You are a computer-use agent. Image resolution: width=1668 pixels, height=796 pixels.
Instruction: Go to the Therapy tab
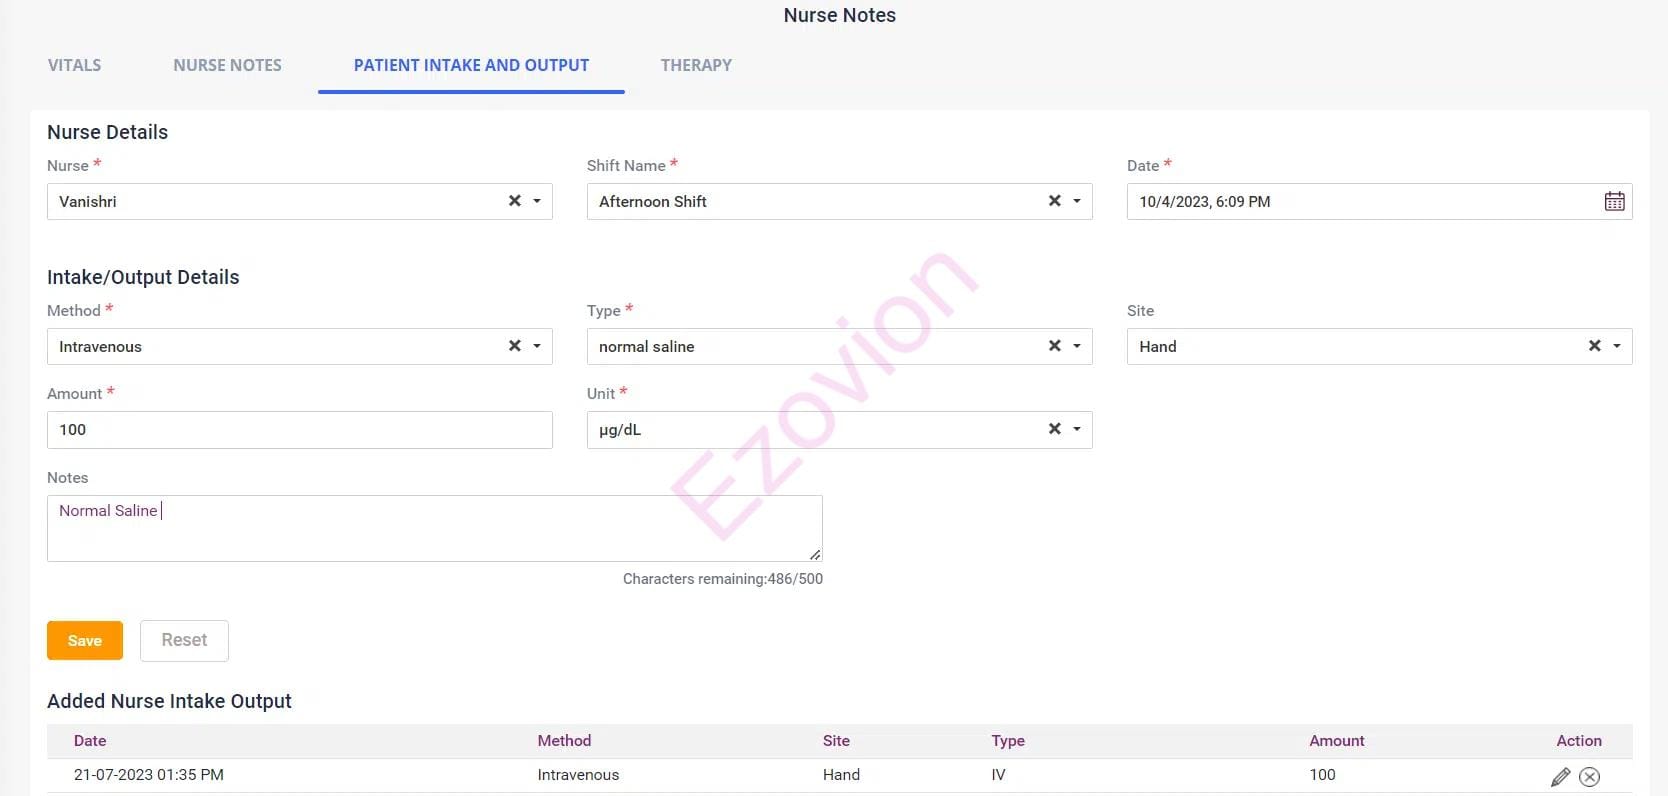click(696, 65)
